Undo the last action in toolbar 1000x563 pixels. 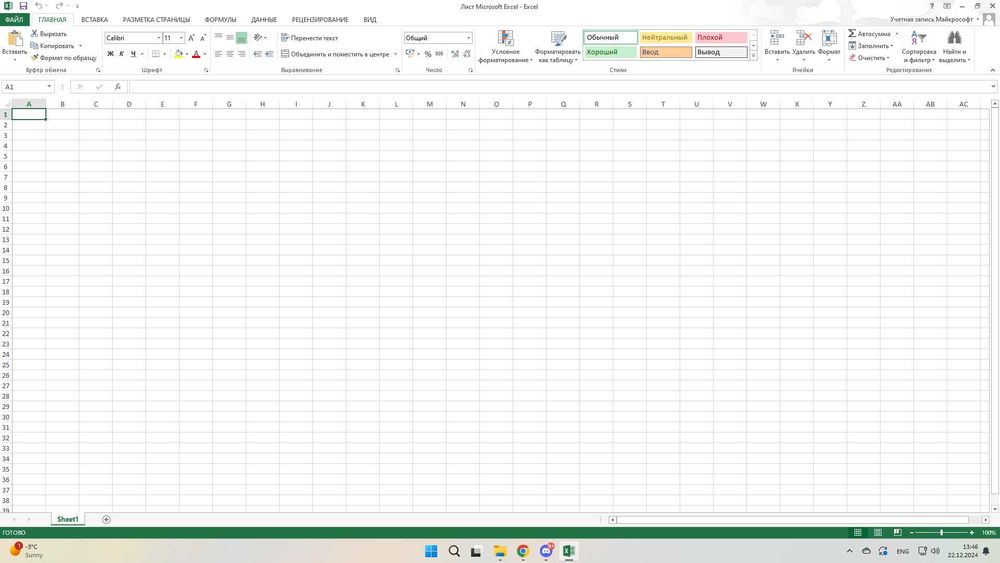38,6
